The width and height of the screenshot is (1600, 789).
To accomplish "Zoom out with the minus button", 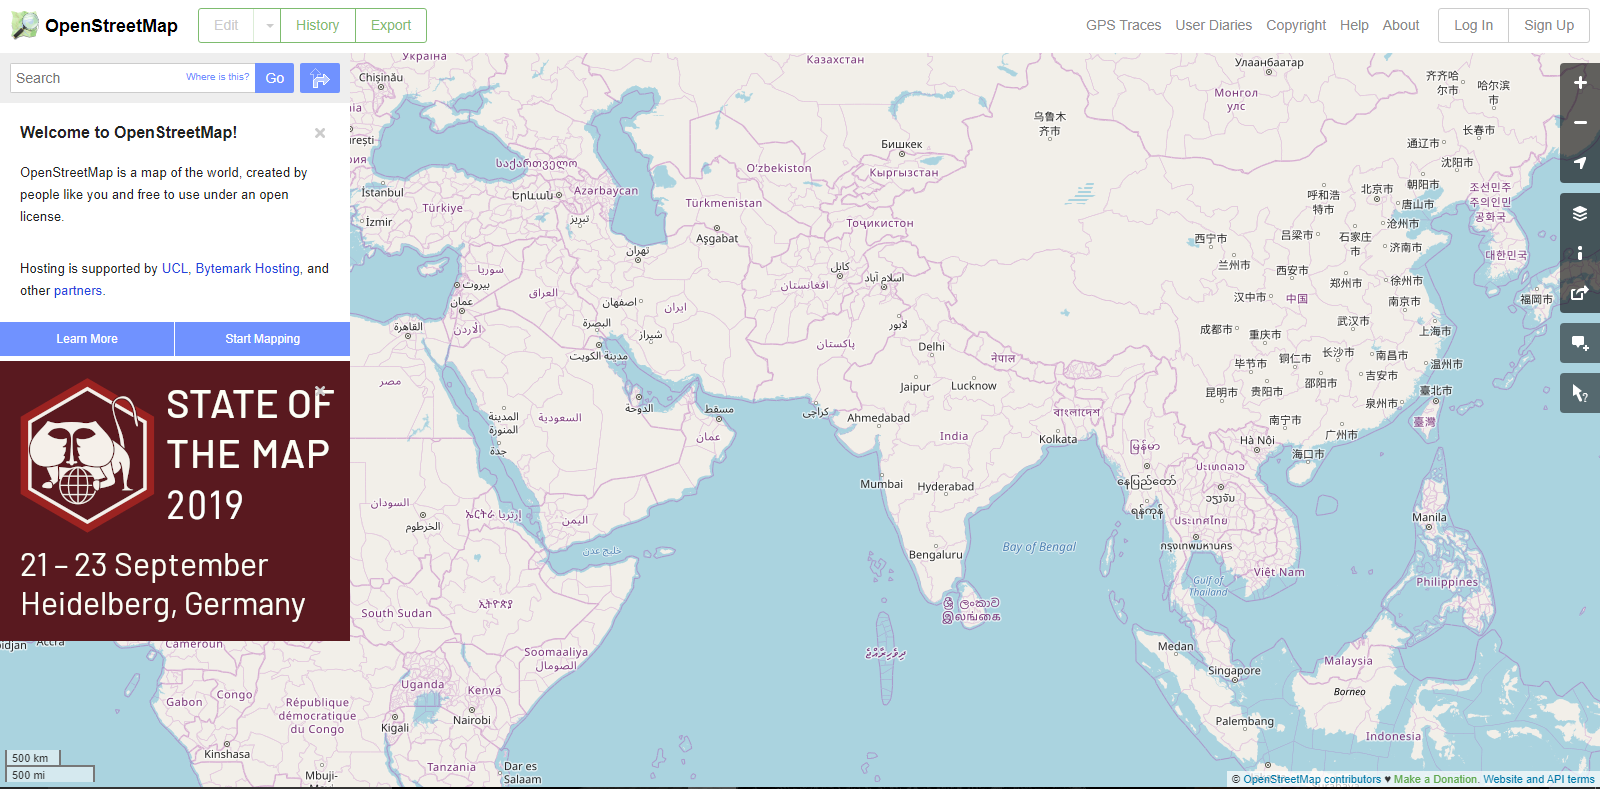I will click(x=1580, y=123).
